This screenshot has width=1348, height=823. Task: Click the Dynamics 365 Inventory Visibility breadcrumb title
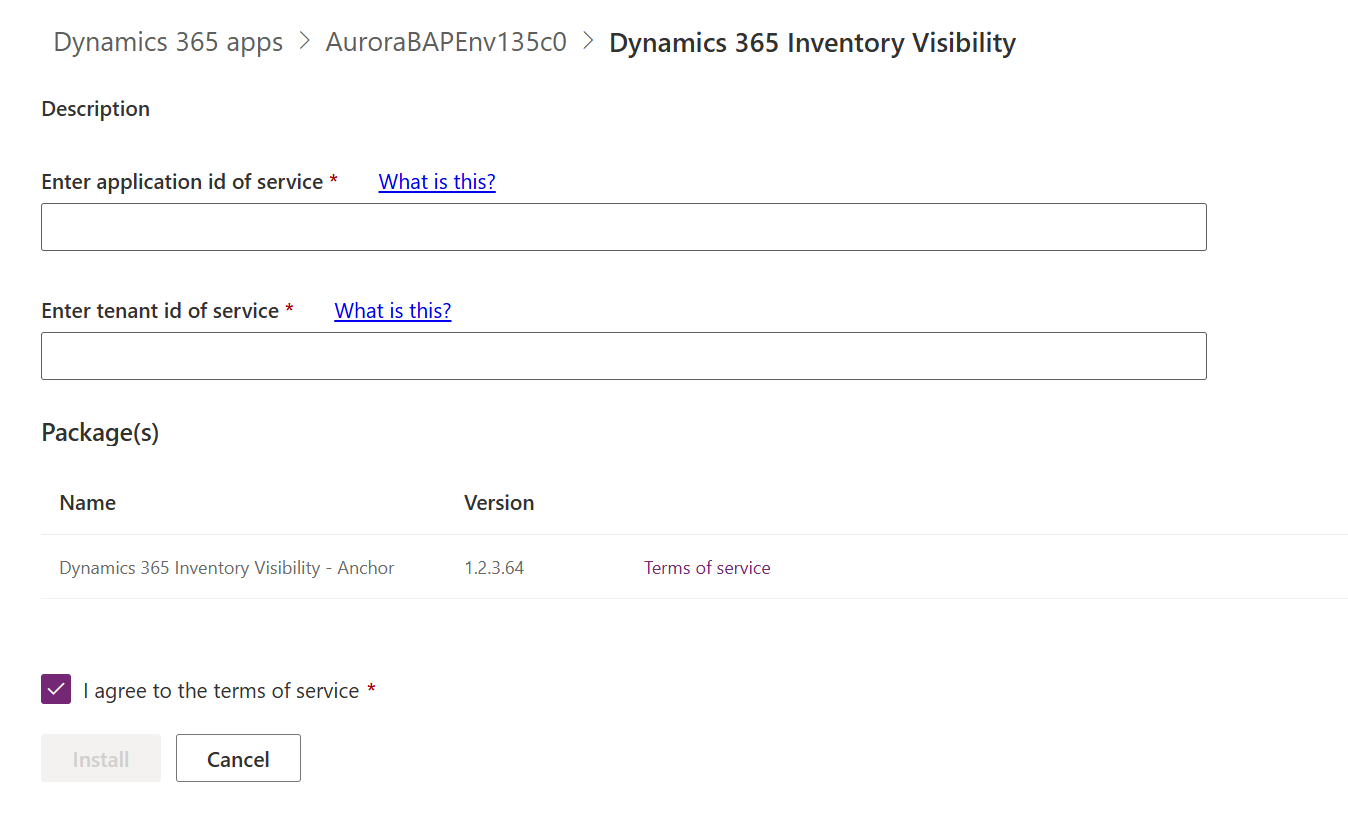pos(812,43)
